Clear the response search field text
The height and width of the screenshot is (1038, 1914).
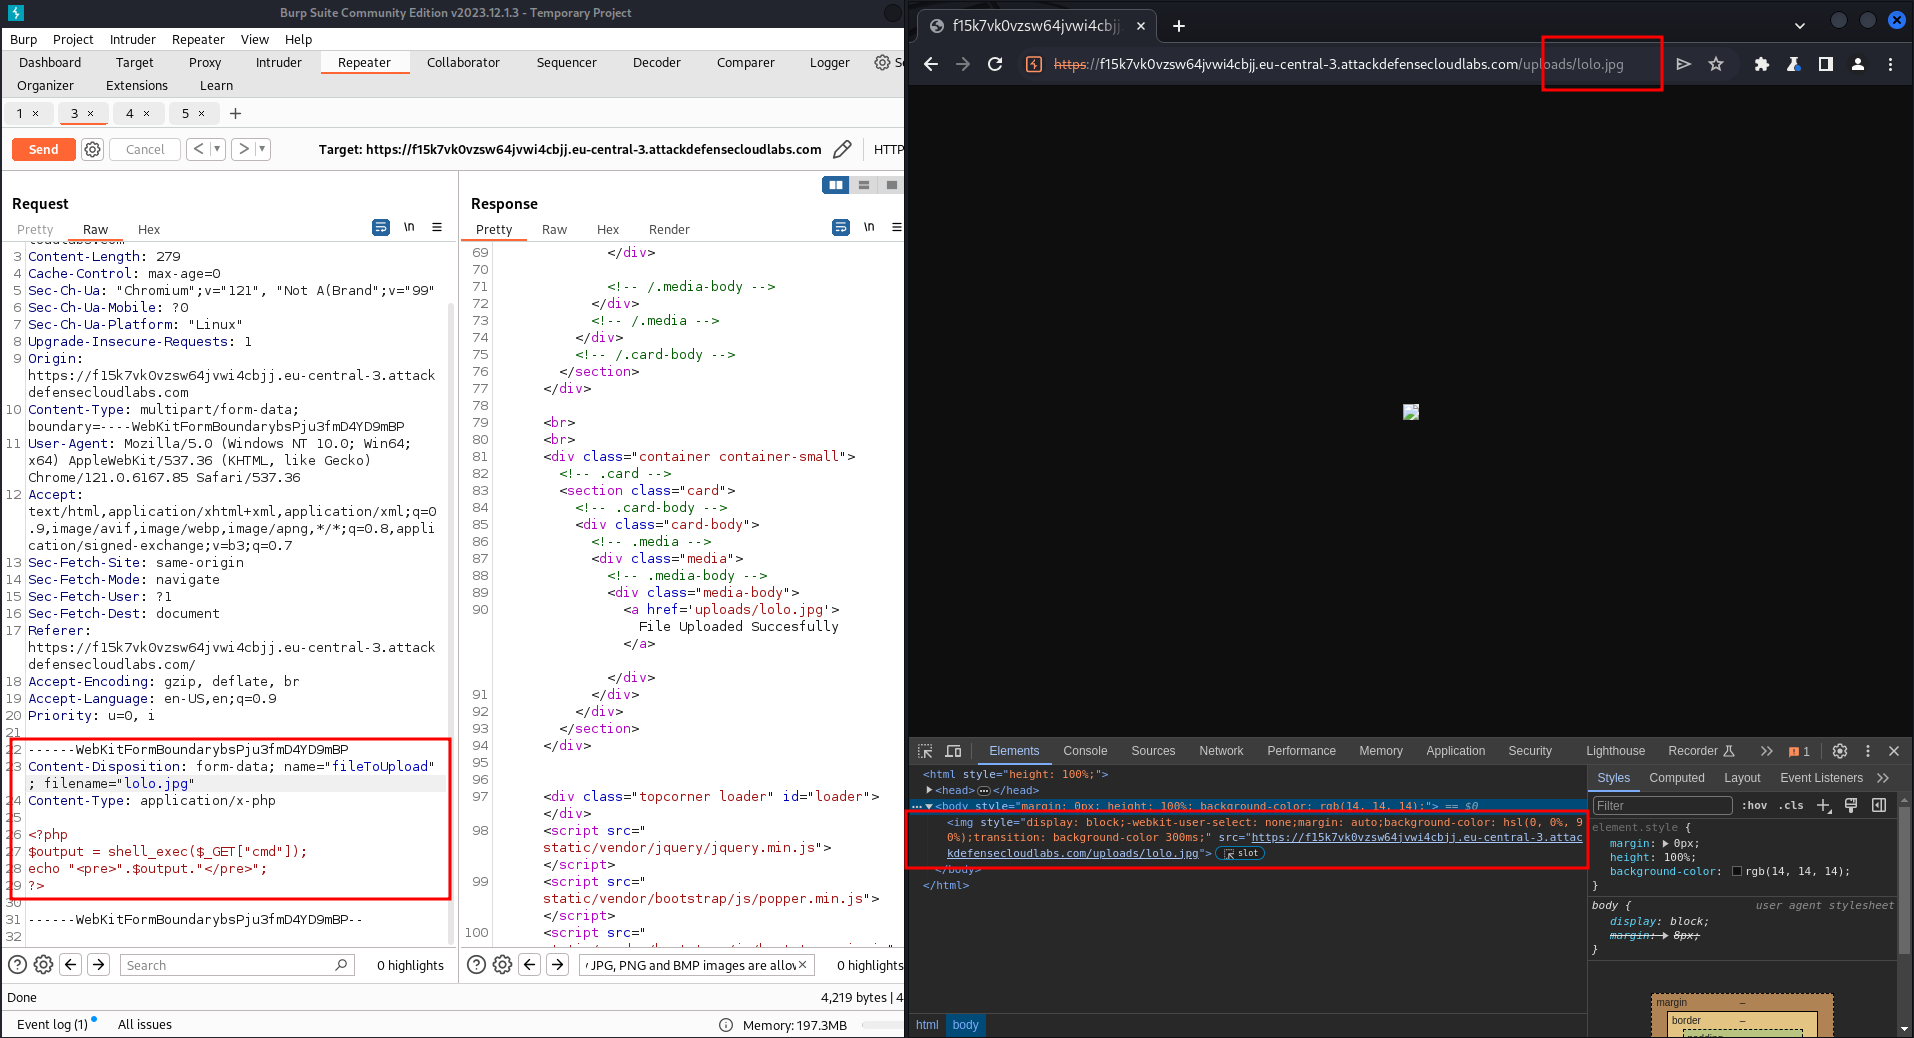802,965
